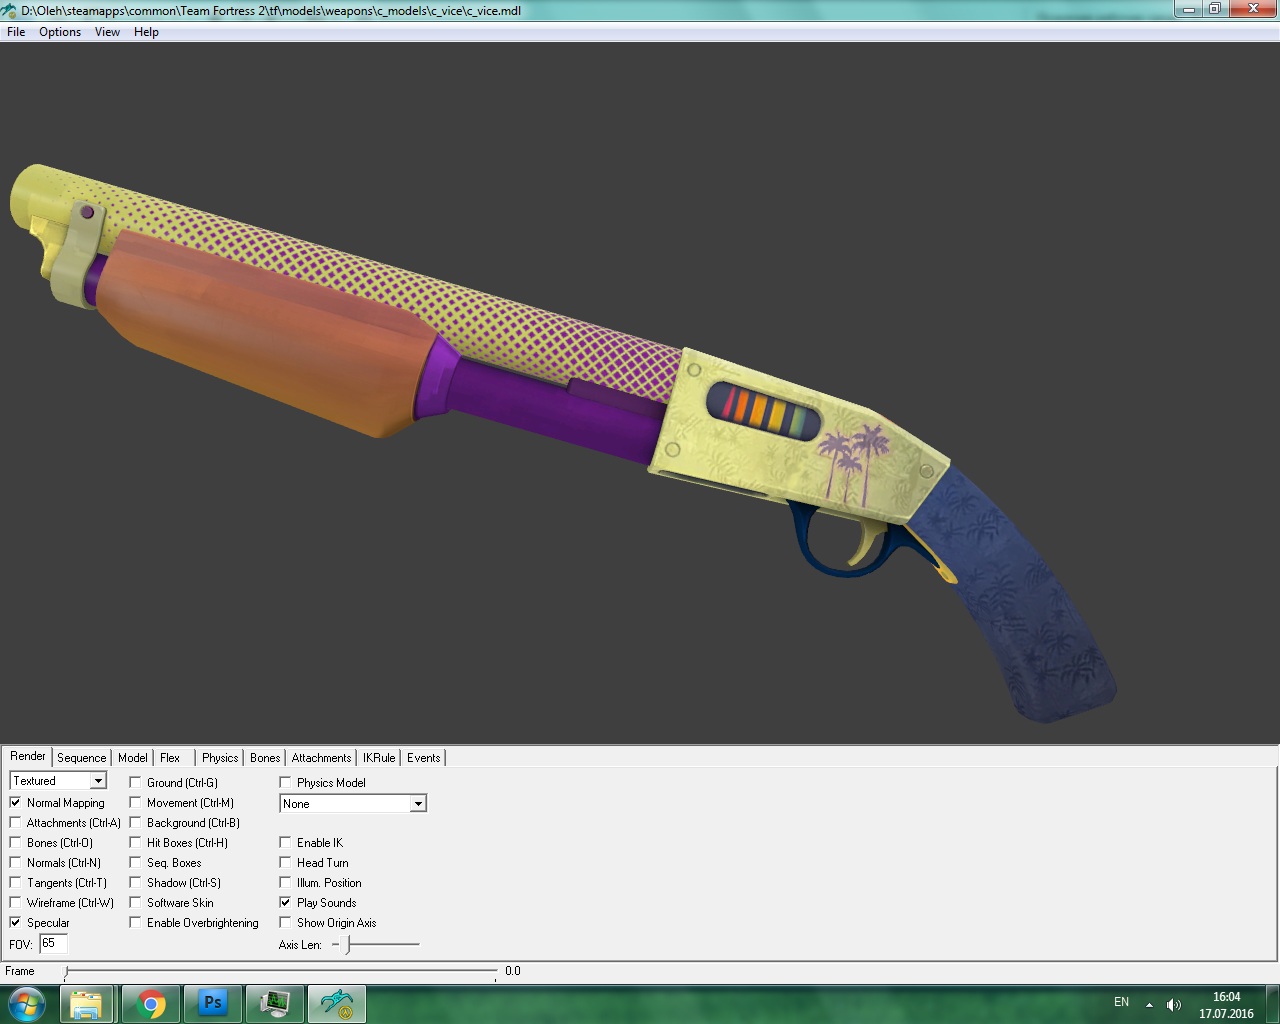Open the Options menu

pyautogui.click(x=60, y=32)
